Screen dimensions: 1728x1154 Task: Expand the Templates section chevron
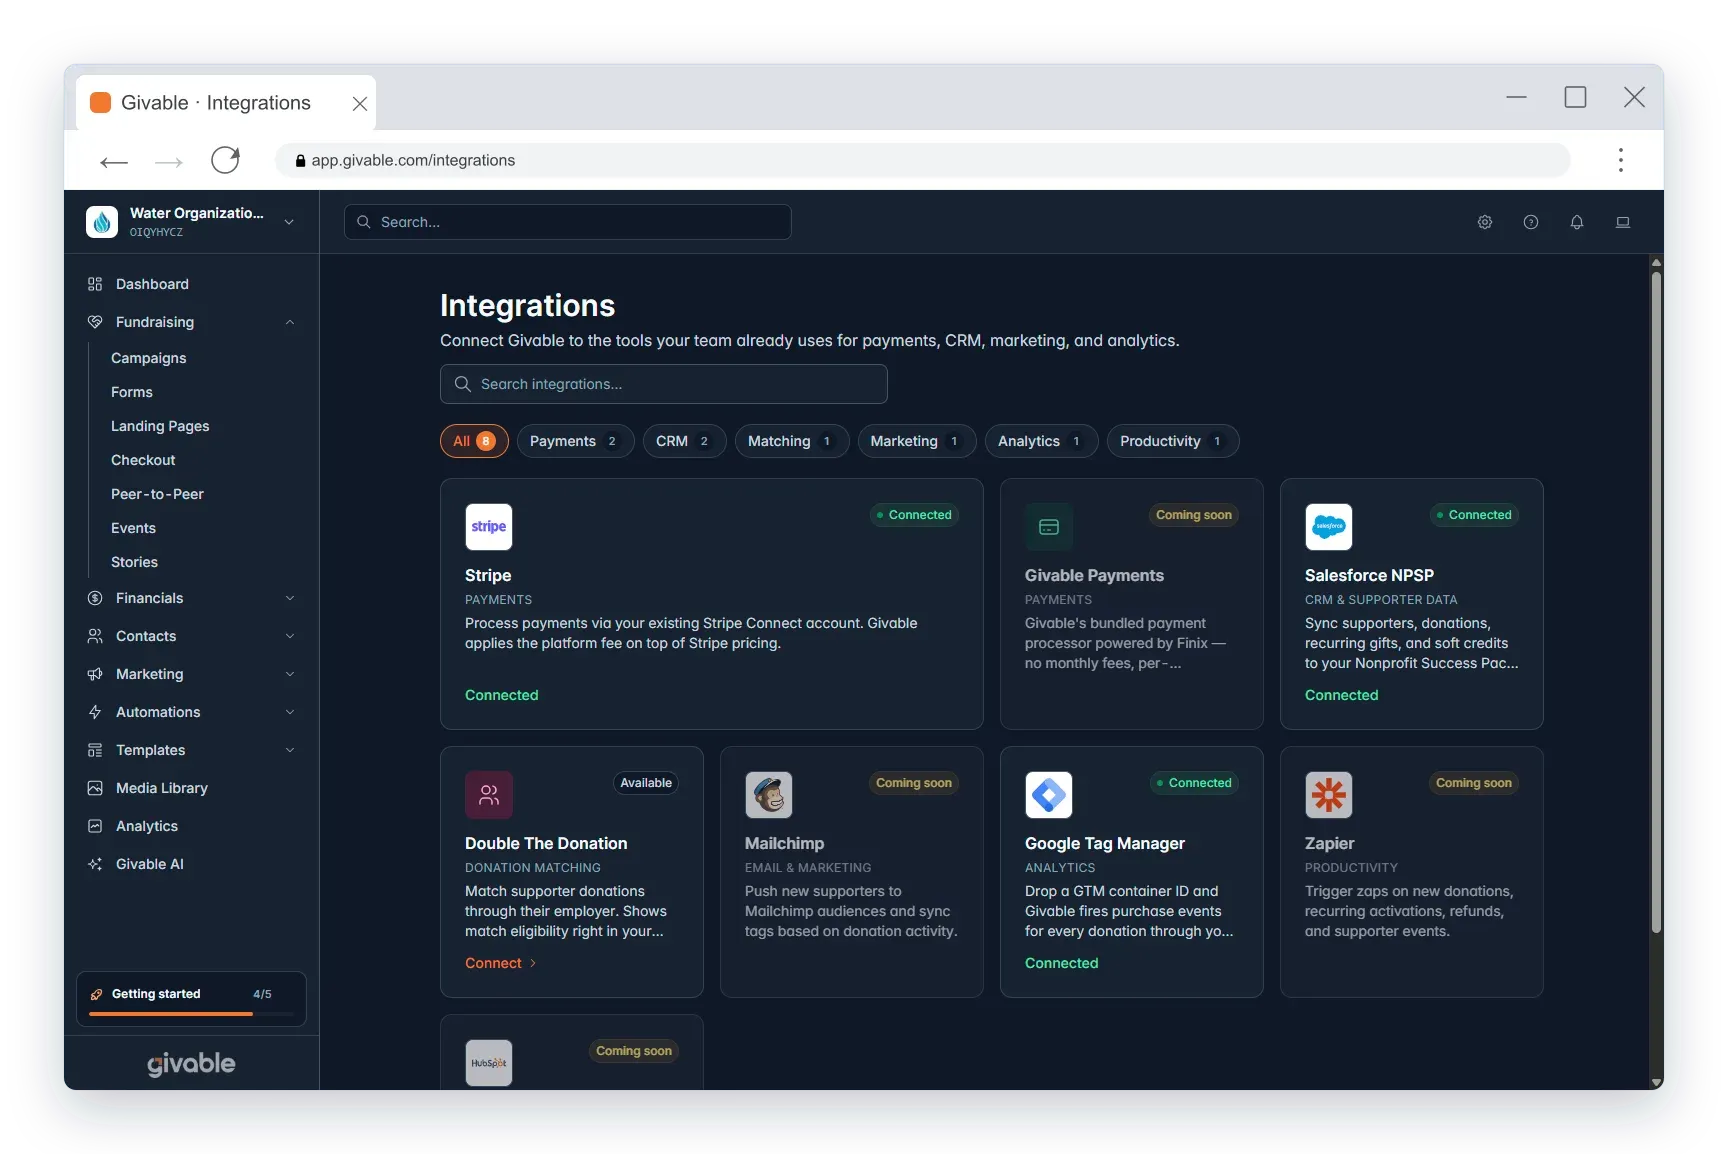click(x=290, y=750)
